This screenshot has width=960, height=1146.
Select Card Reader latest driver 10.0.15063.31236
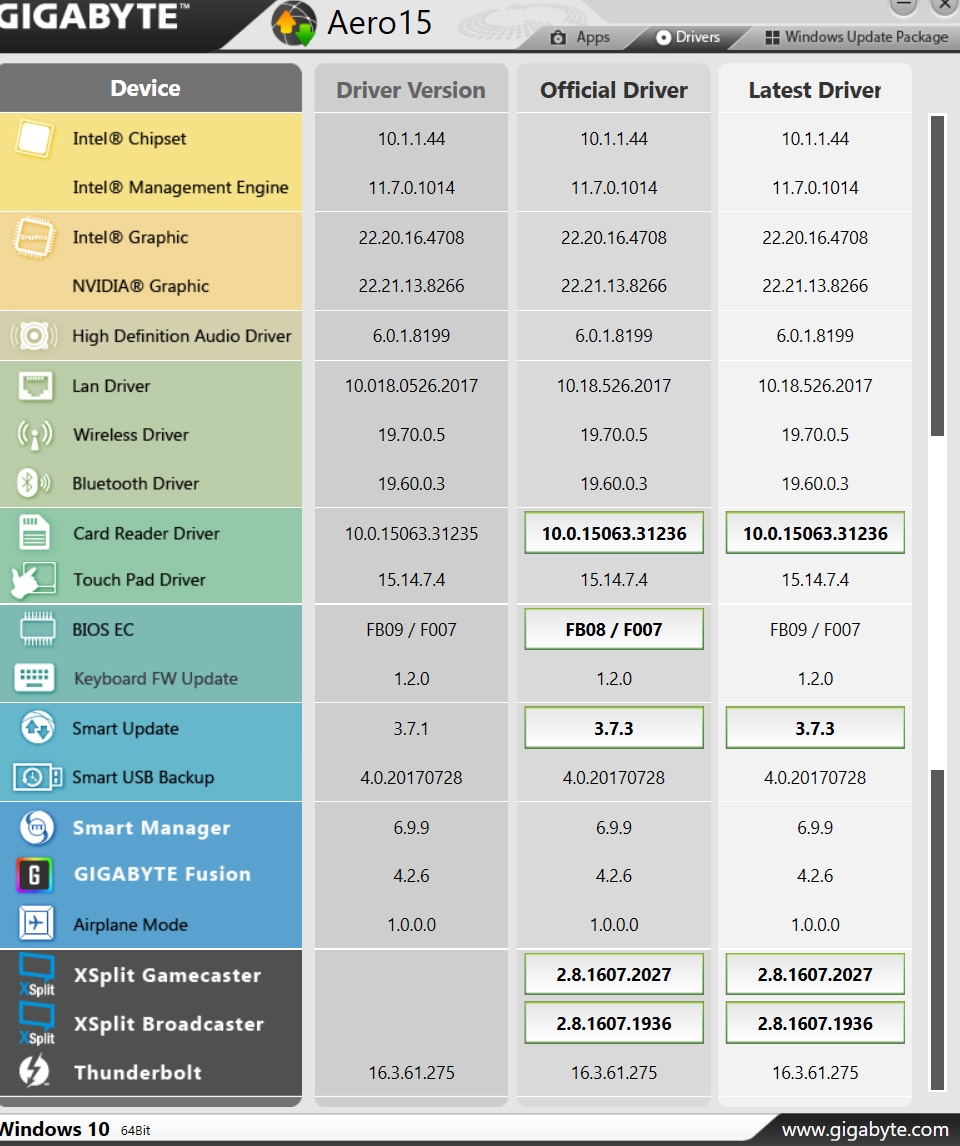(x=815, y=533)
